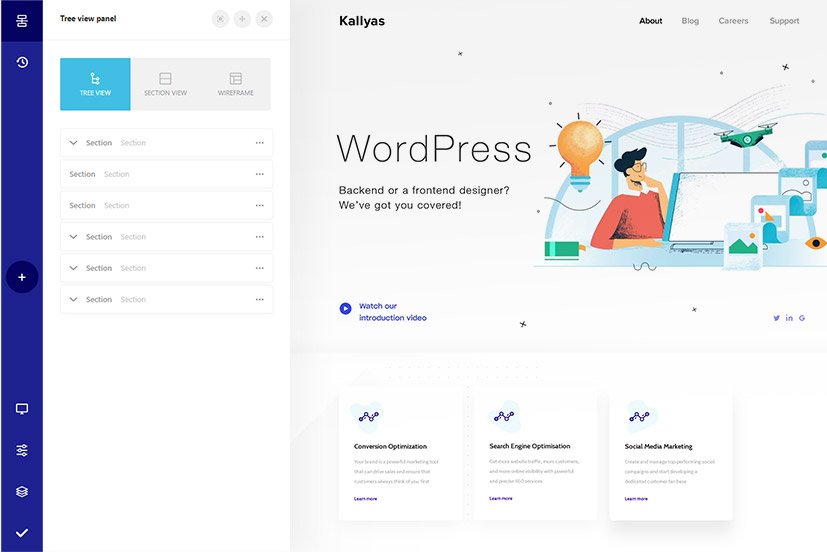Open the tree view panel sidebar icon
The image size is (827, 552).
point(22,21)
